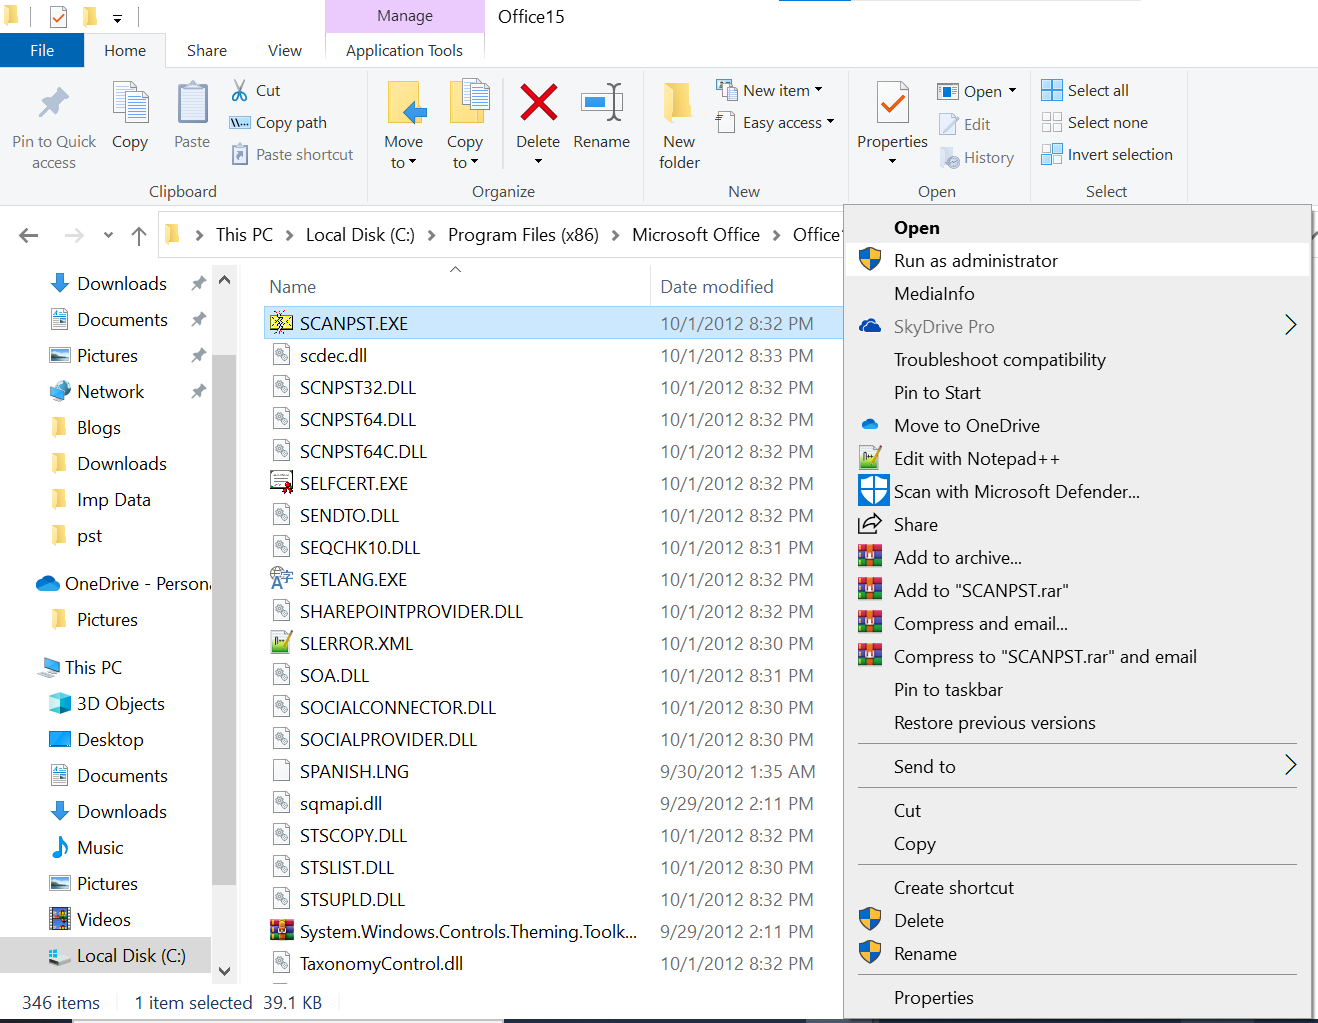Click the SLERROR.XML file icon
Screen dimensions: 1318x1023
coord(282,643)
